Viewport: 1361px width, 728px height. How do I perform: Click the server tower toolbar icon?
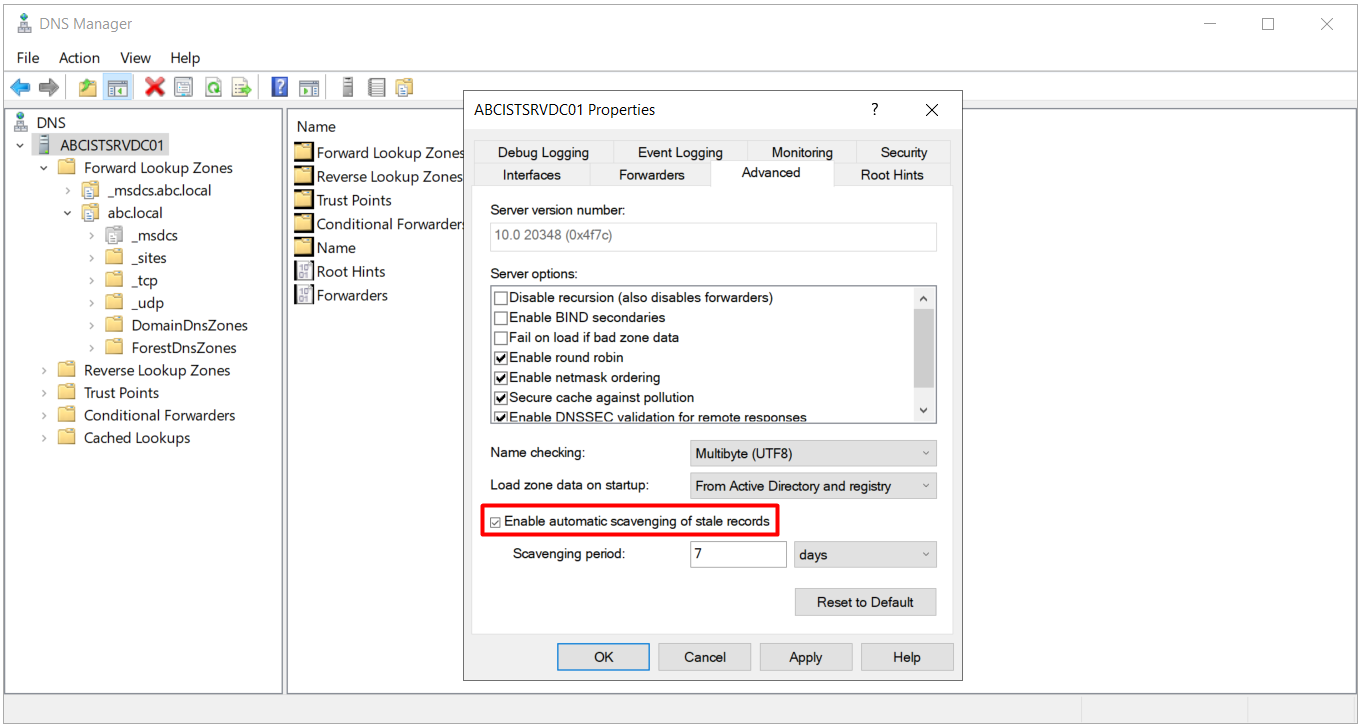[x=348, y=87]
